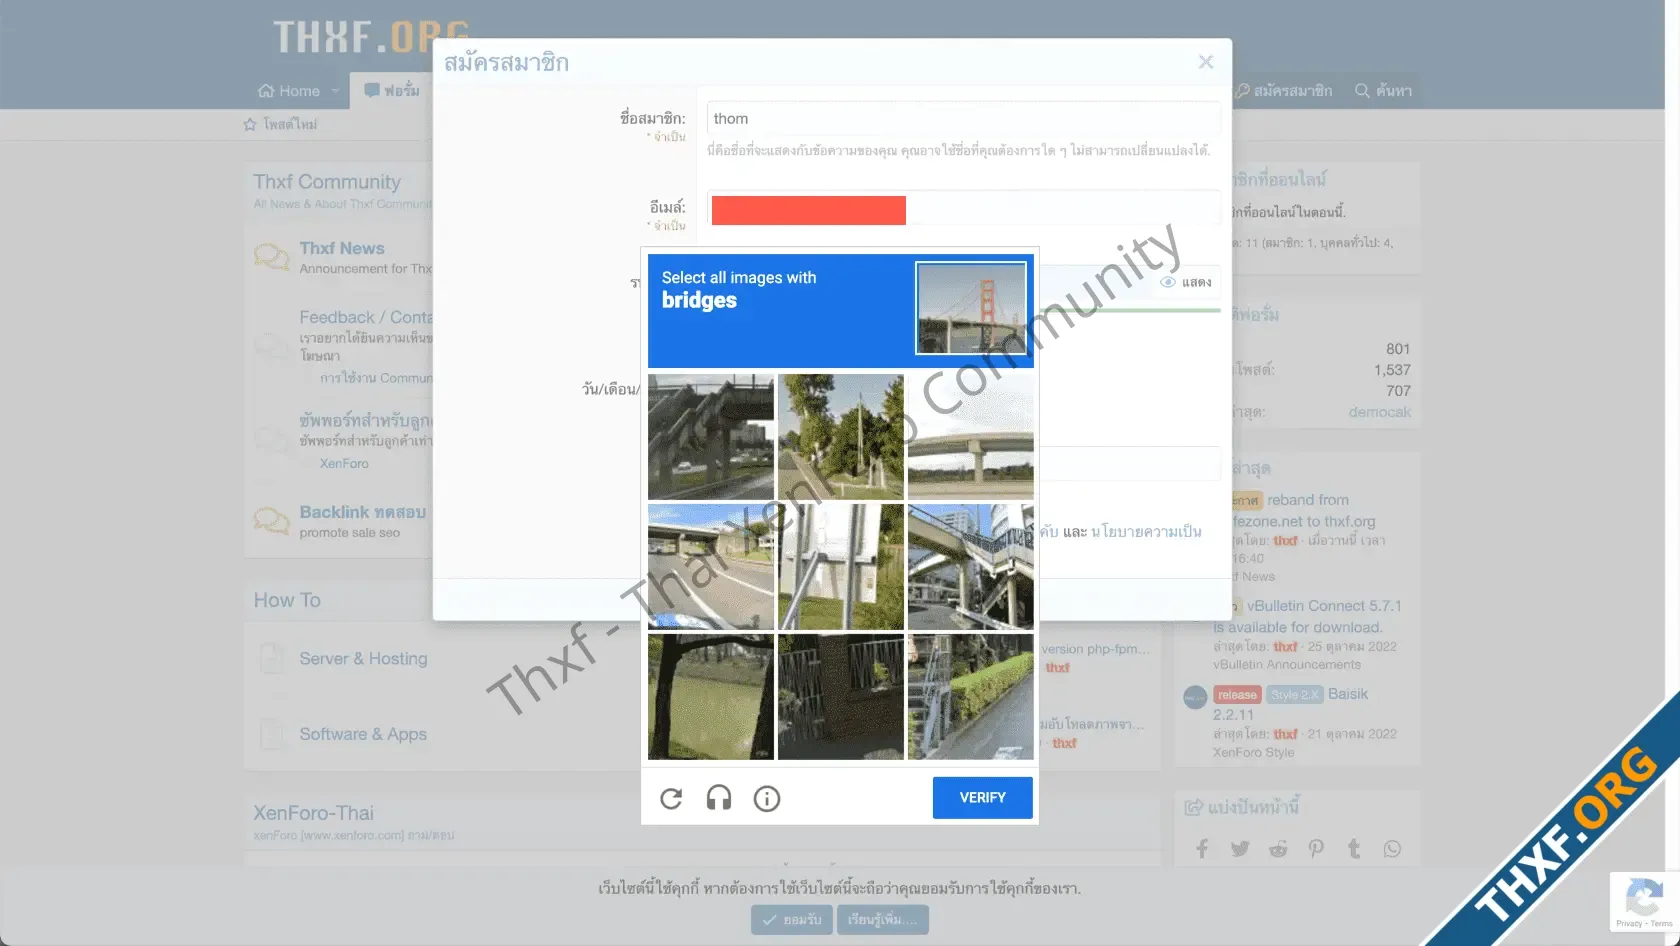Open the XenForo sub-forum link
This screenshot has height=946, width=1680.
click(x=344, y=464)
